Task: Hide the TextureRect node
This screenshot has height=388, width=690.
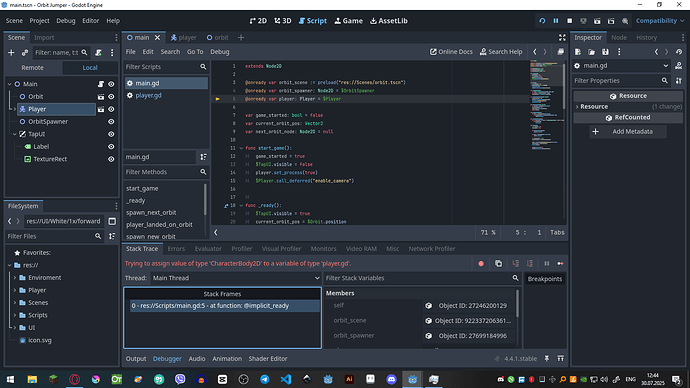Action: 111,159
